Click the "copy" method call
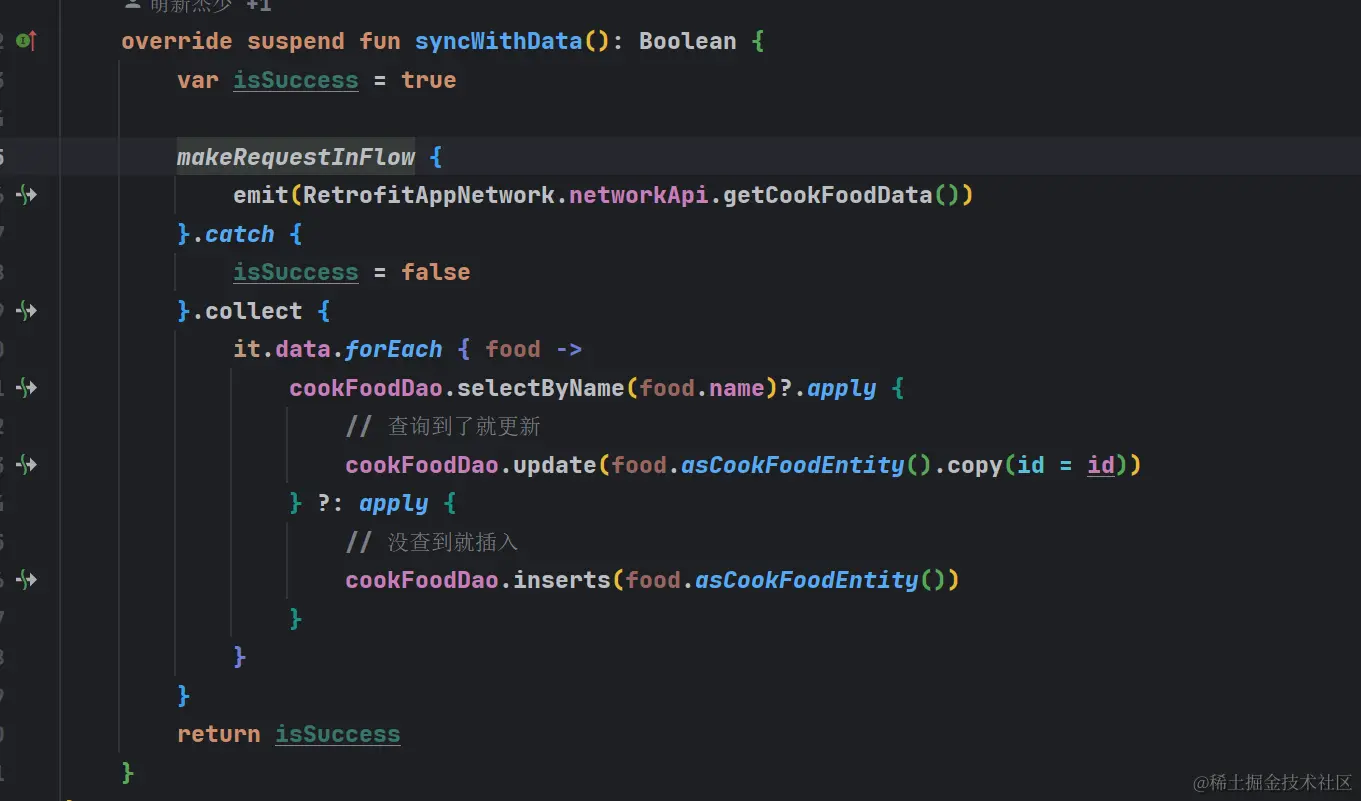 point(975,465)
